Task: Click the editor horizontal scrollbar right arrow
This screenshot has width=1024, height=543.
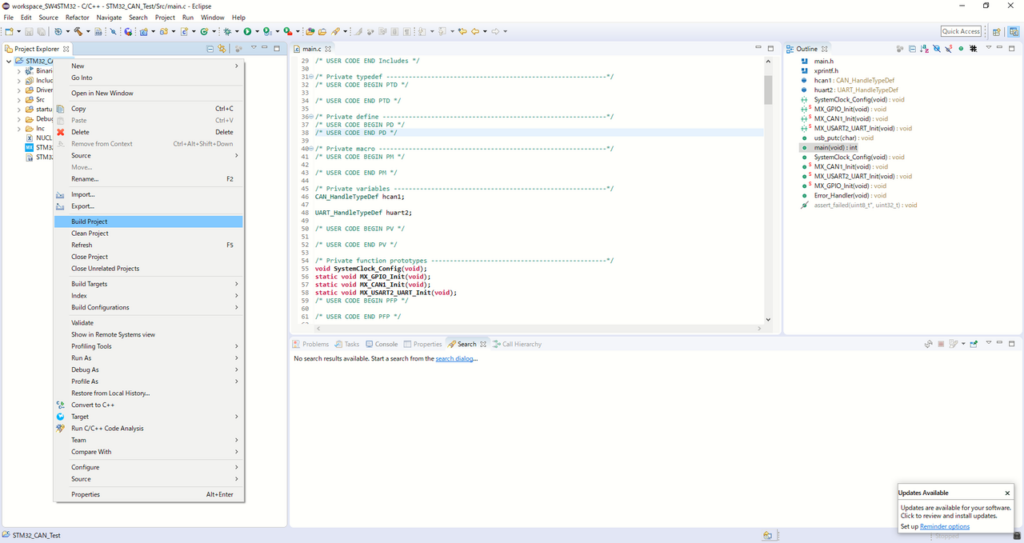Action: 759,329
